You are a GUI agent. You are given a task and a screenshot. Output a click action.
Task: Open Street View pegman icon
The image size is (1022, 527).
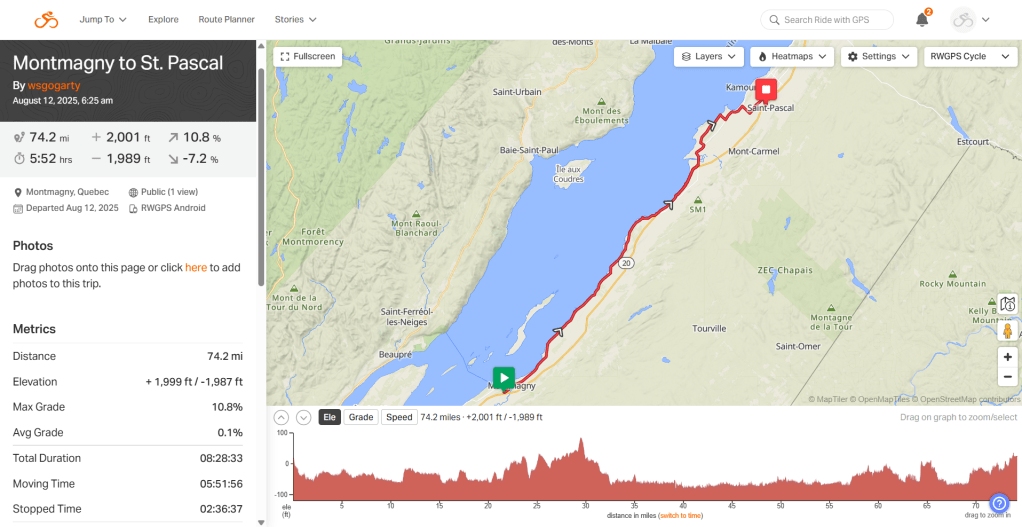point(1008,331)
